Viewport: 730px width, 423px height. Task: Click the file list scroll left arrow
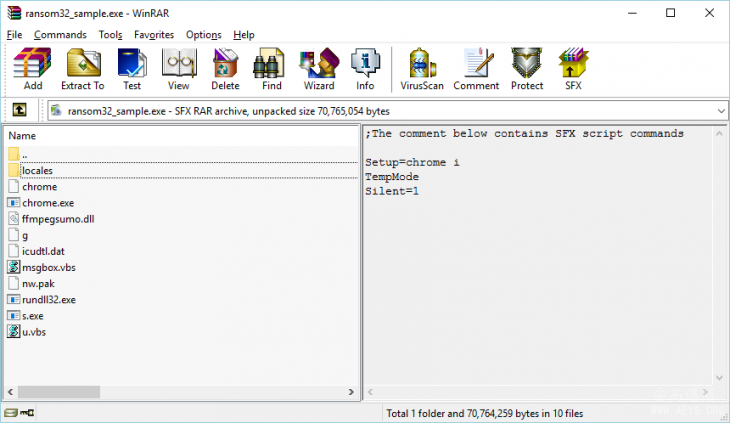click(x=10, y=392)
